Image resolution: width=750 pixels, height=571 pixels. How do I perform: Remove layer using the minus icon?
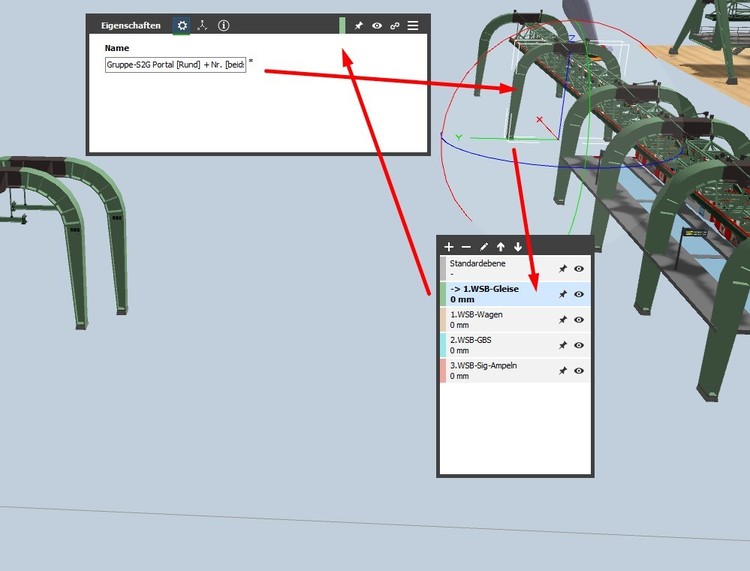(x=466, y=246)
